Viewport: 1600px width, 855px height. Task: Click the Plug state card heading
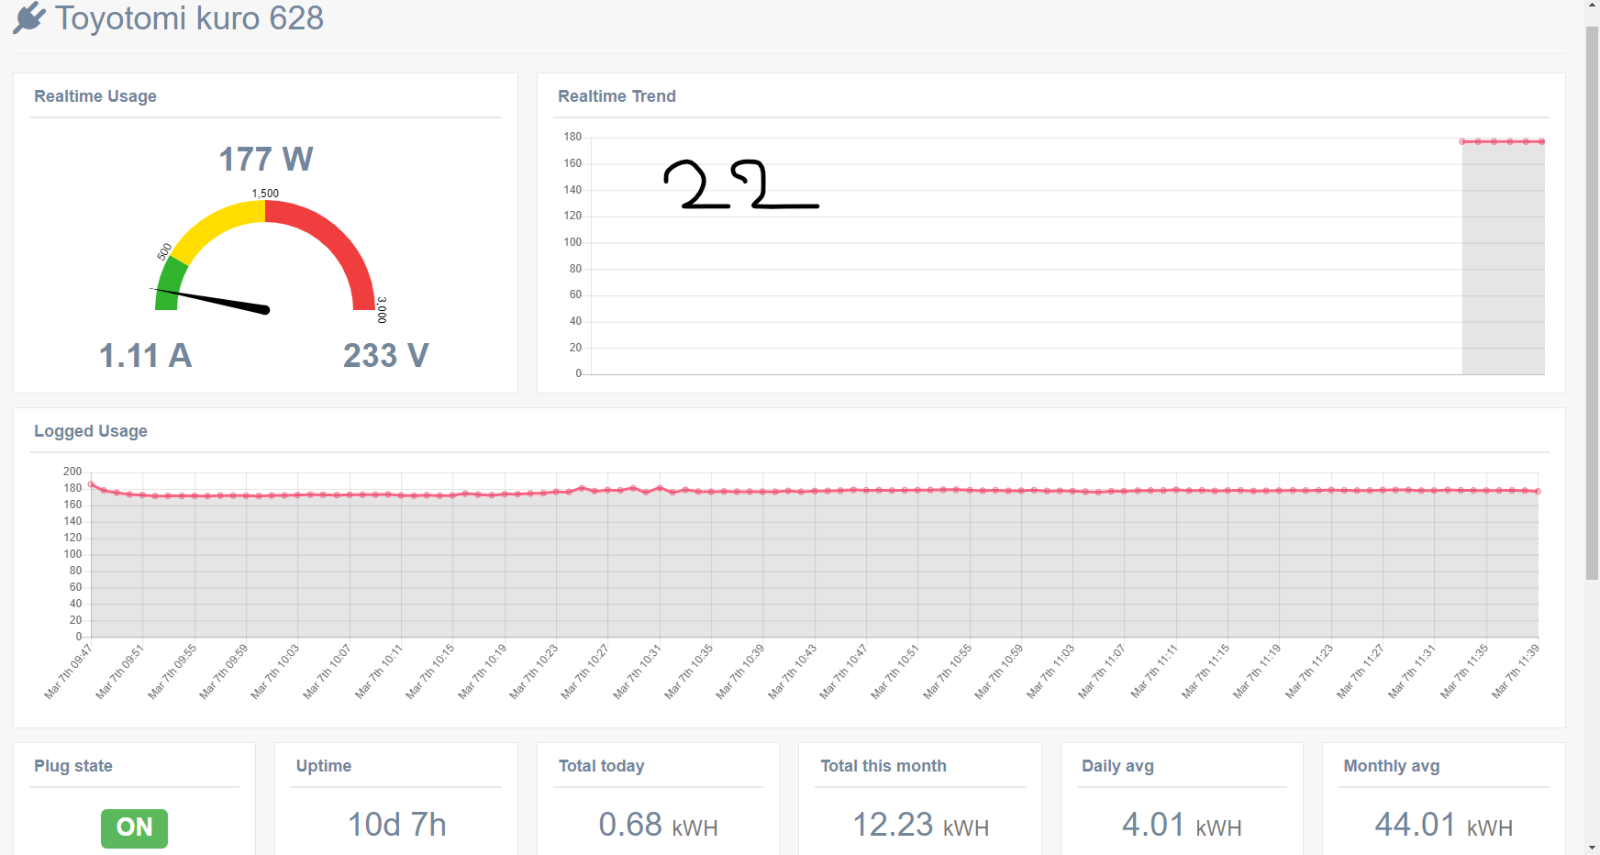click(x=73, y=766)
